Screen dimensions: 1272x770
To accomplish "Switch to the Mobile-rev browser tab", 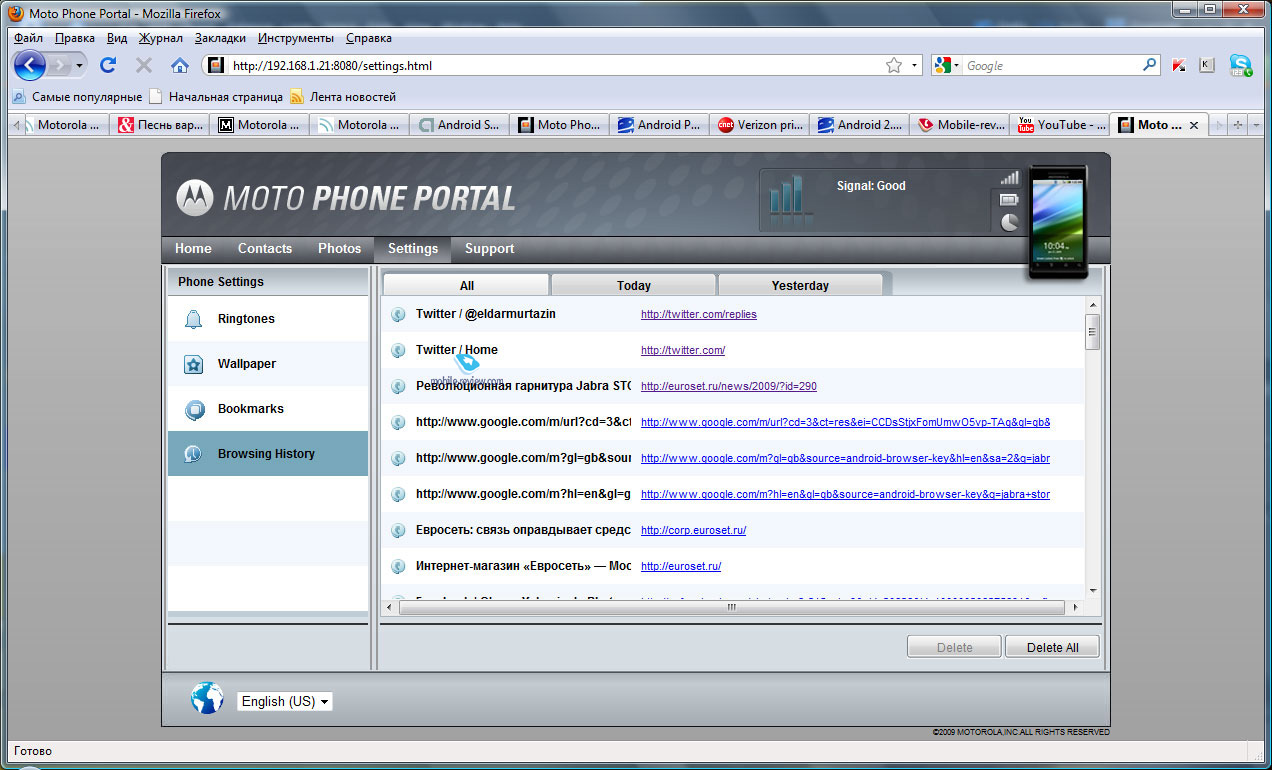I will [958, 125].
